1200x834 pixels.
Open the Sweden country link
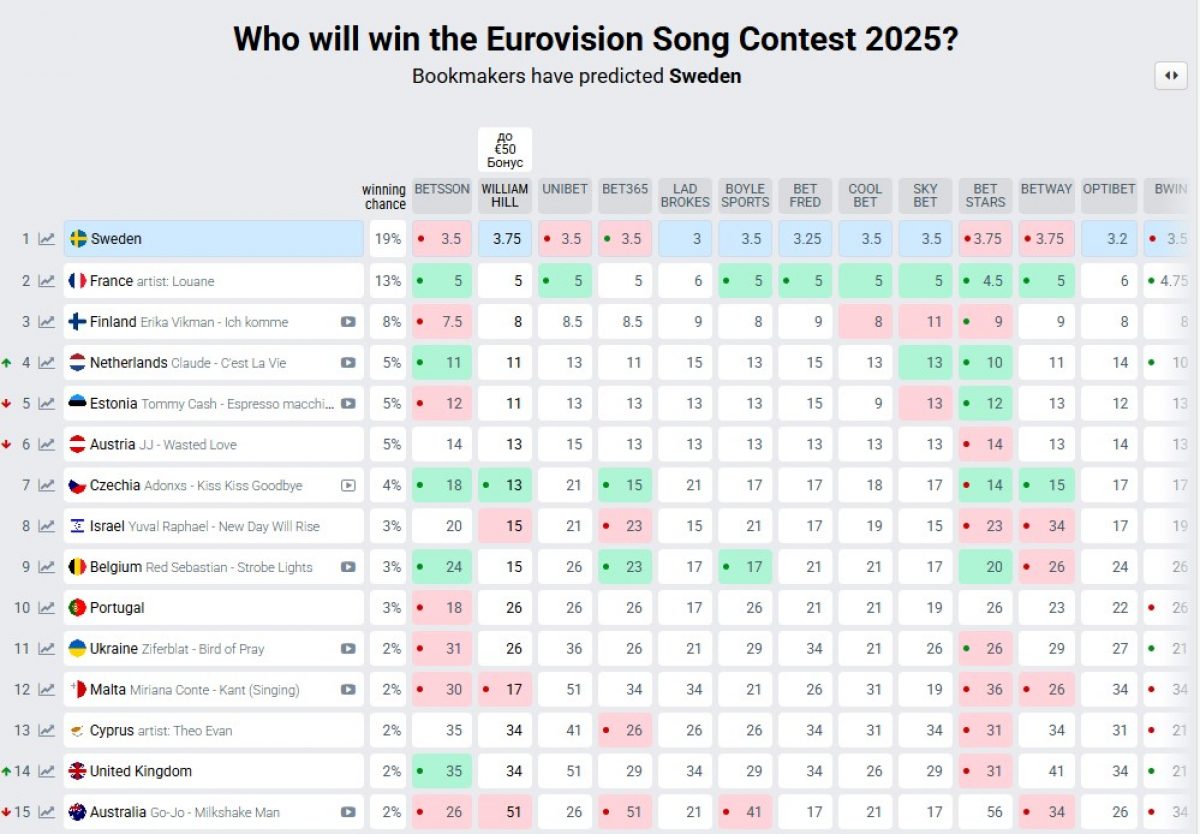pyautogui.click(x=116, y=239)
